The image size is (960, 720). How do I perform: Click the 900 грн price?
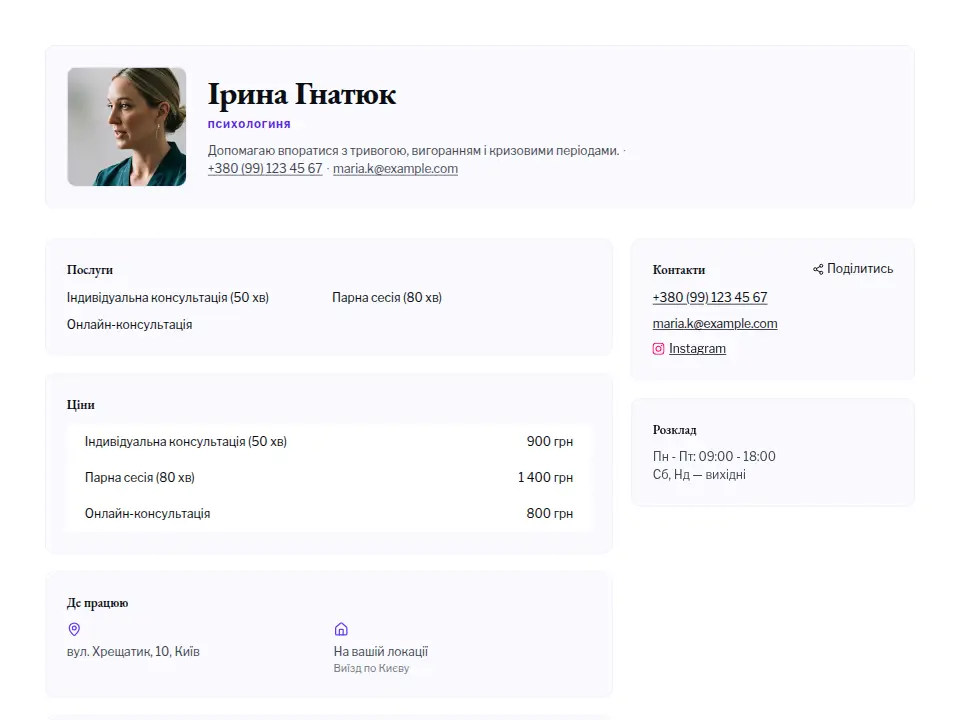click(550, 441)
